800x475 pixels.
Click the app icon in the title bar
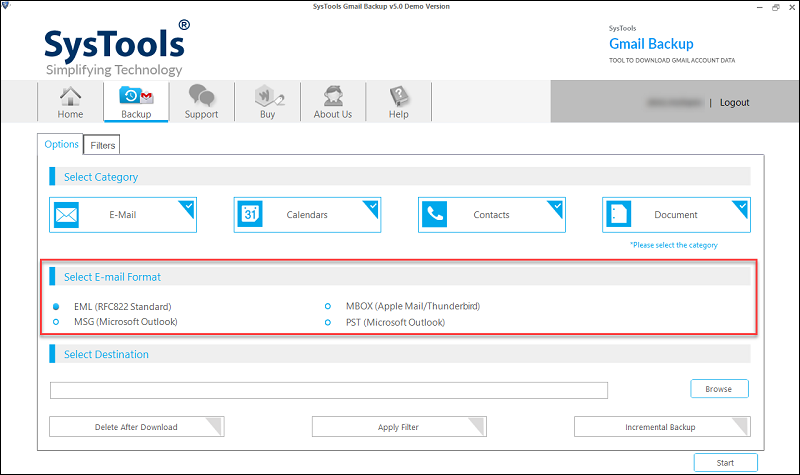tap(6, 6)
